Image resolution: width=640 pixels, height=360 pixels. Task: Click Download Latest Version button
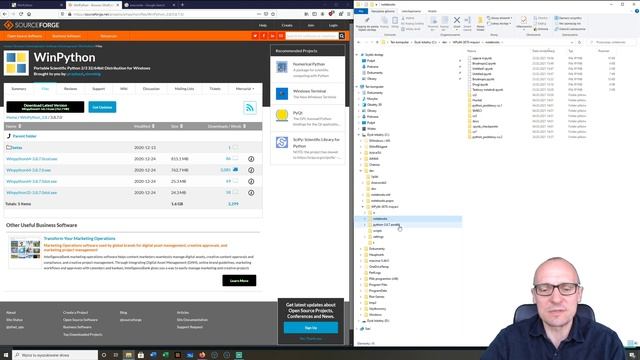pos(45,107)
